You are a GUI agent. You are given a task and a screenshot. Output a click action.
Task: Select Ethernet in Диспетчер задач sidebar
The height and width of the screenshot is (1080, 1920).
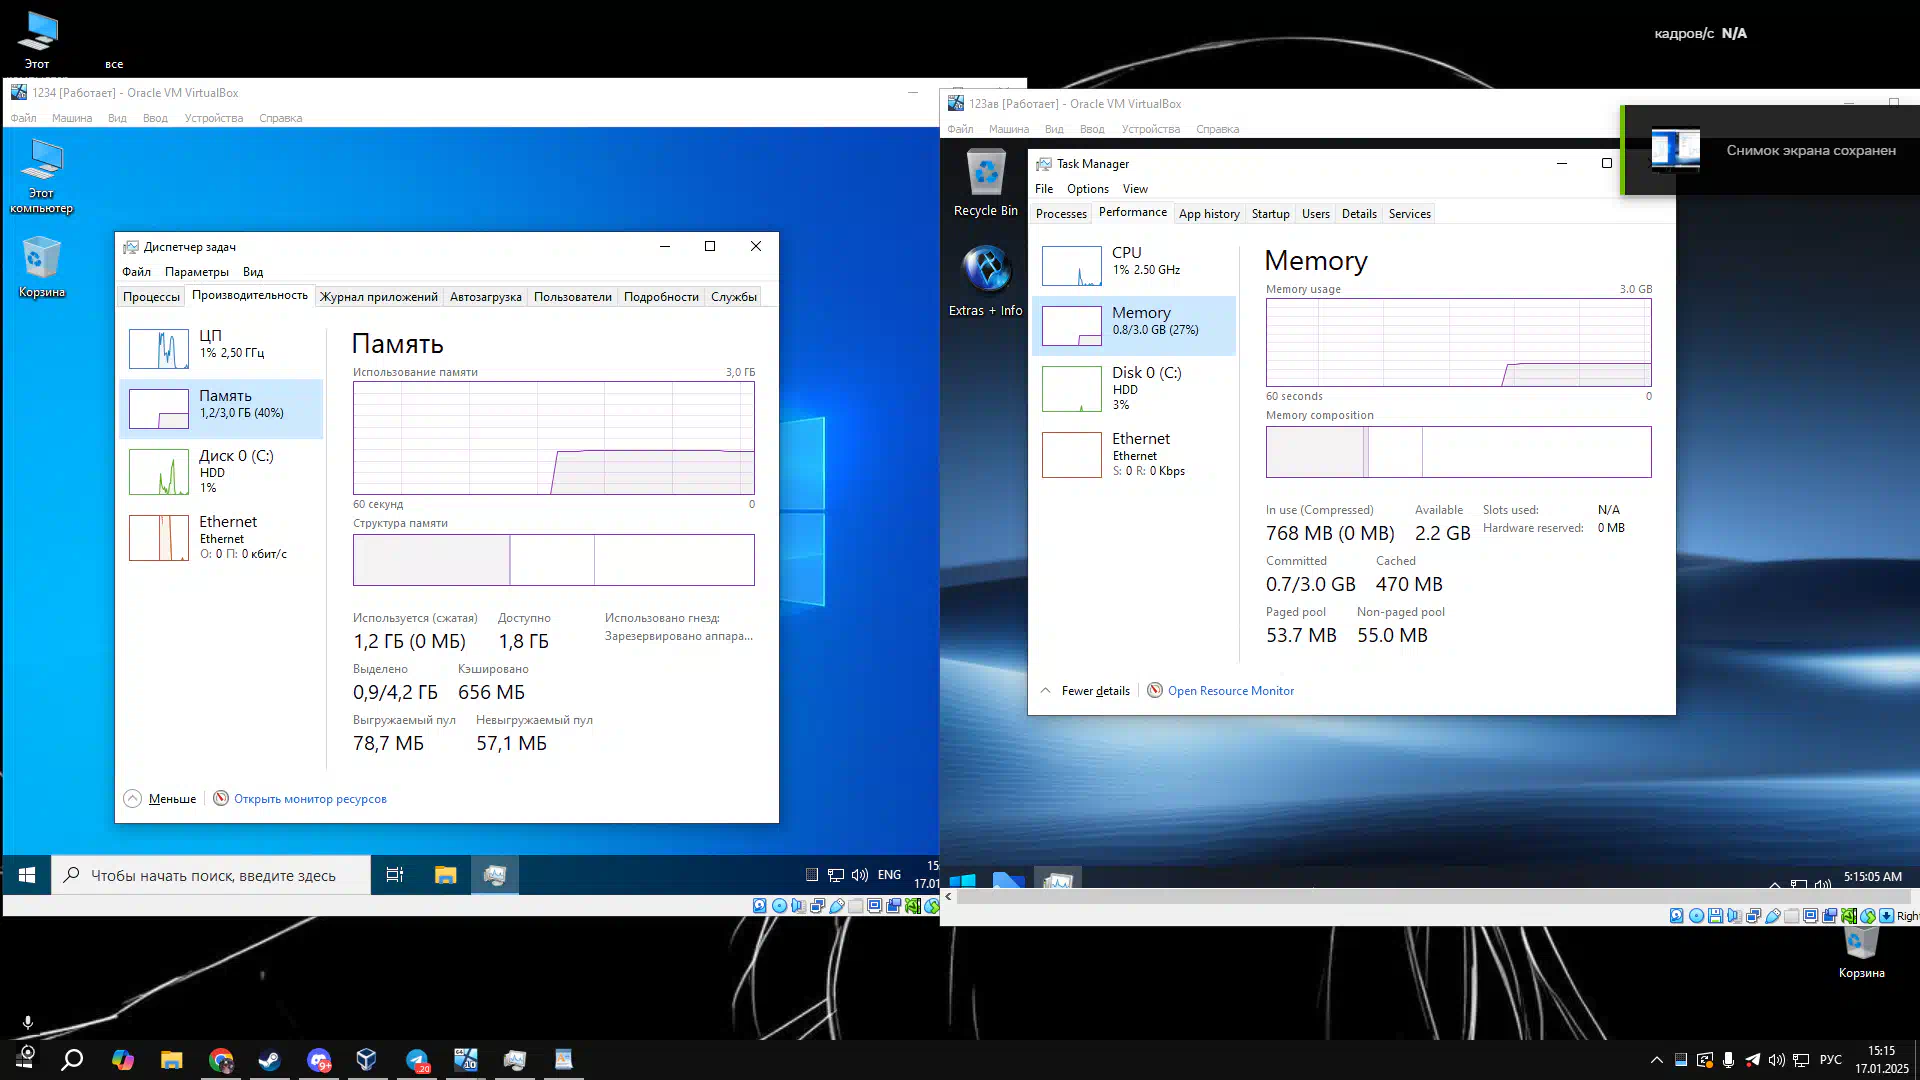tap(221, 537)
